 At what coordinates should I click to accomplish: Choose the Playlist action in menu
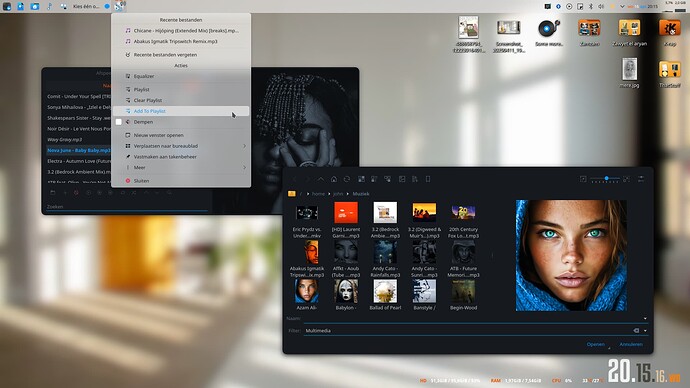coord(181,89)
